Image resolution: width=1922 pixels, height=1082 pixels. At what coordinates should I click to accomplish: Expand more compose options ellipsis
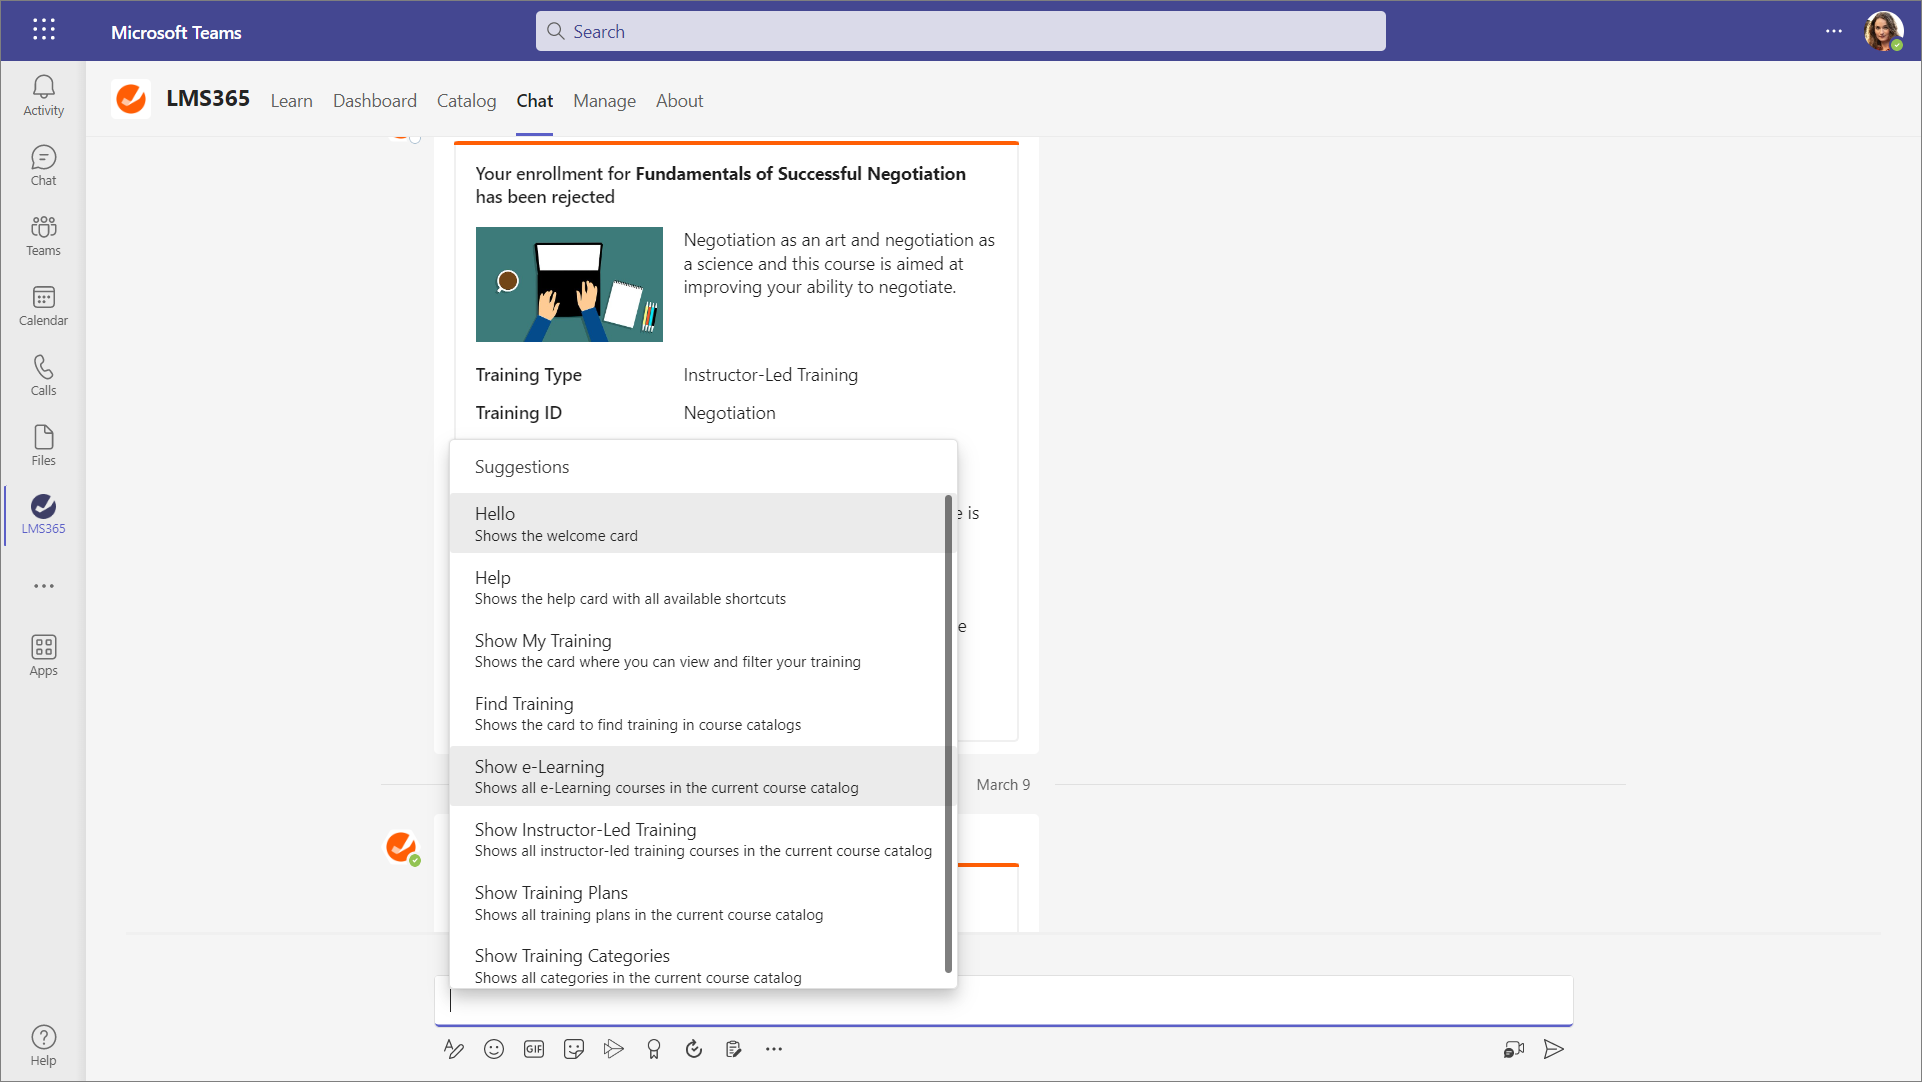tap(774, 1049)
